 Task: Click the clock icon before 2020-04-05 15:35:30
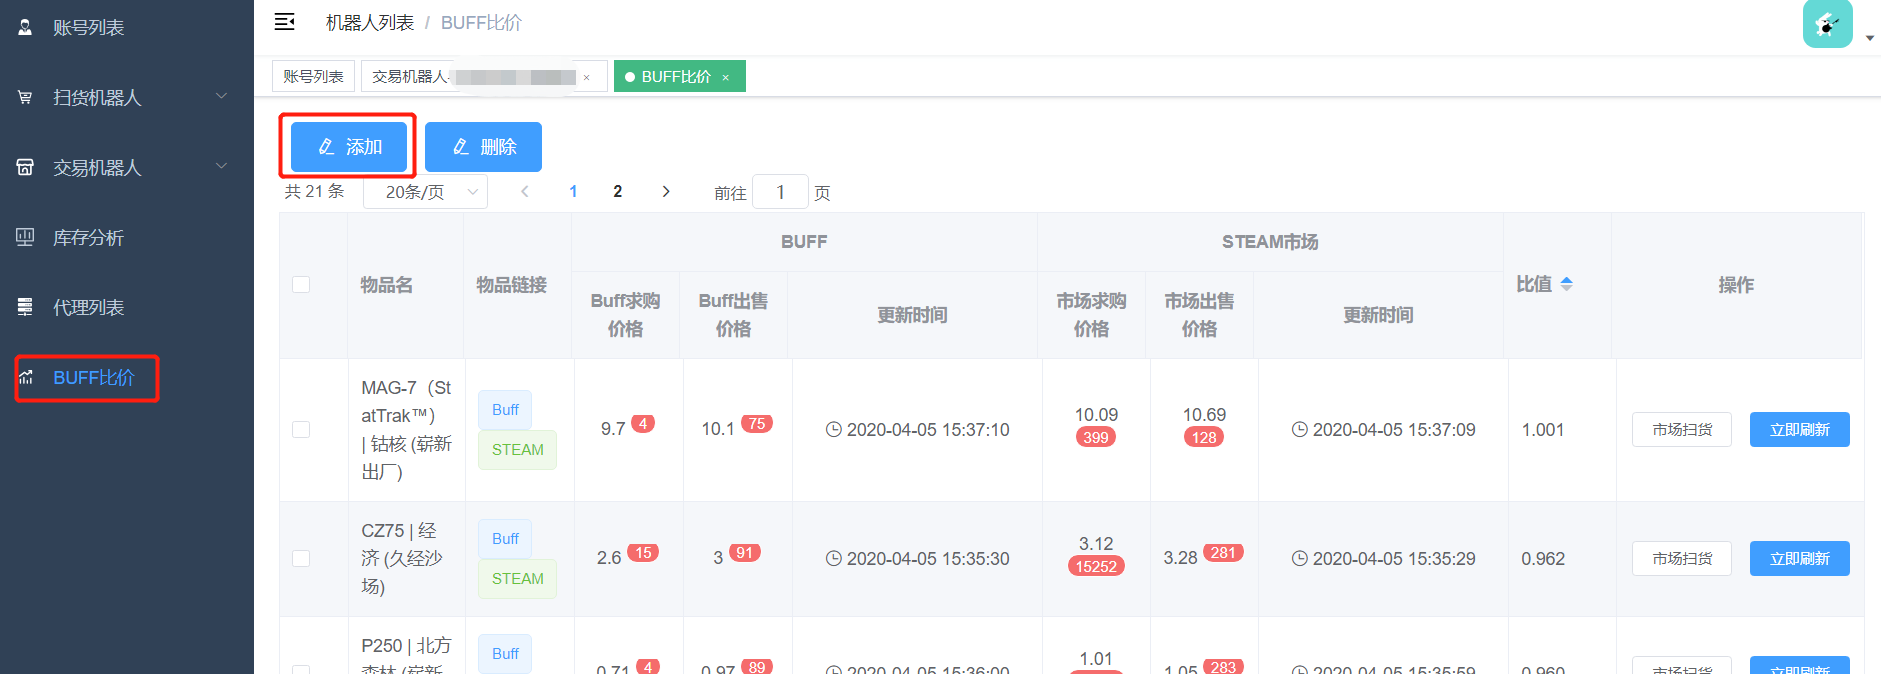point(834,558)
